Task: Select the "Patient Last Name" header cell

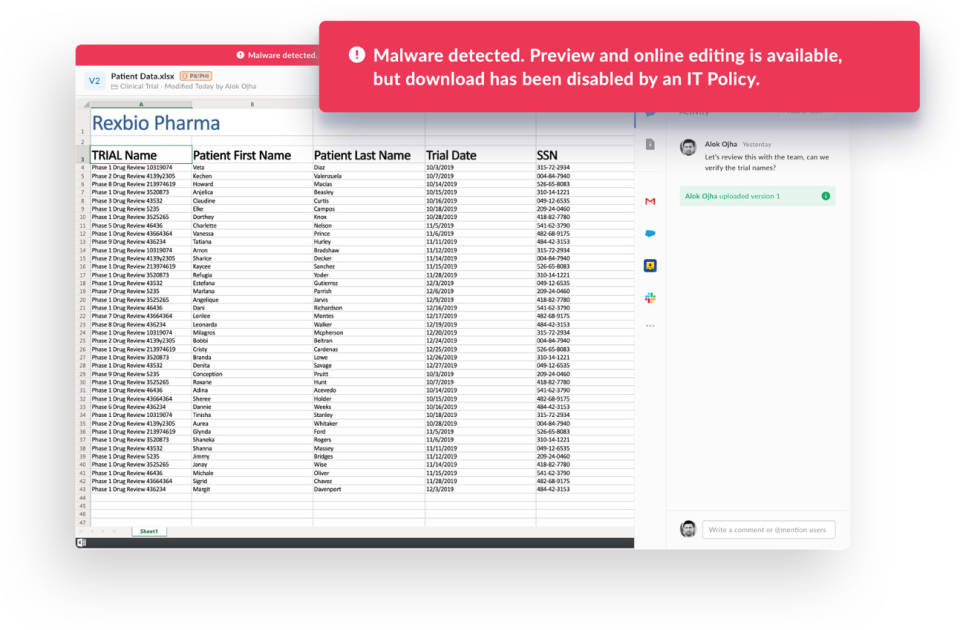Action: click(x=369, y=155)
